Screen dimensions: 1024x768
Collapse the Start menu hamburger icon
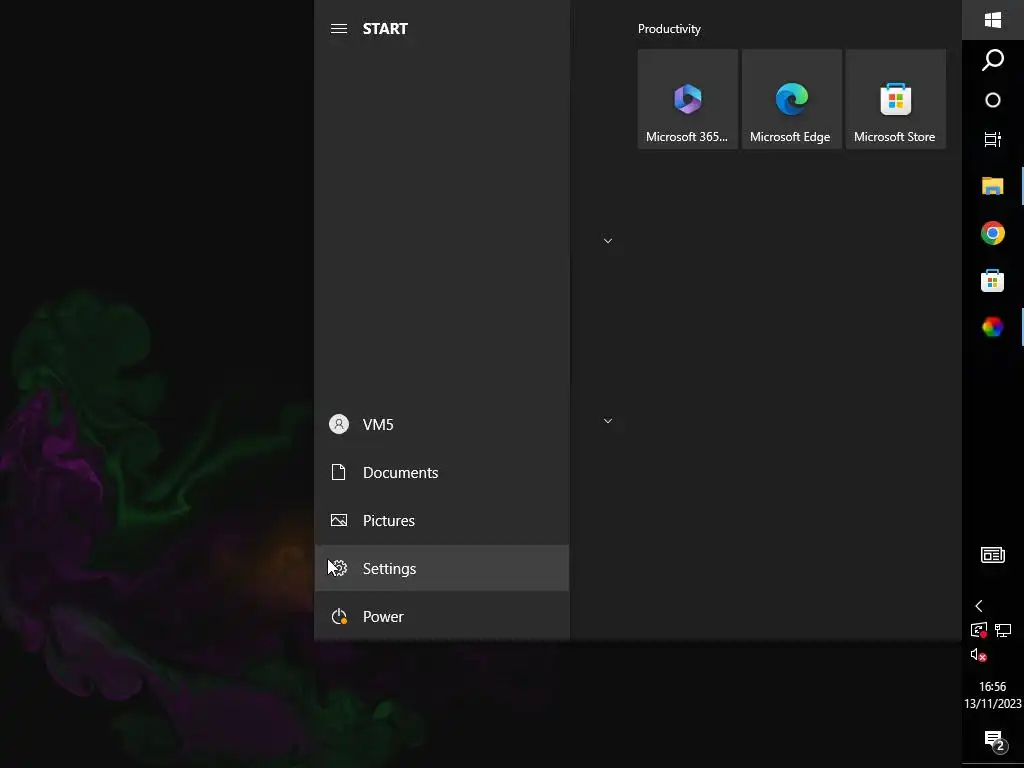click(338, 29)
